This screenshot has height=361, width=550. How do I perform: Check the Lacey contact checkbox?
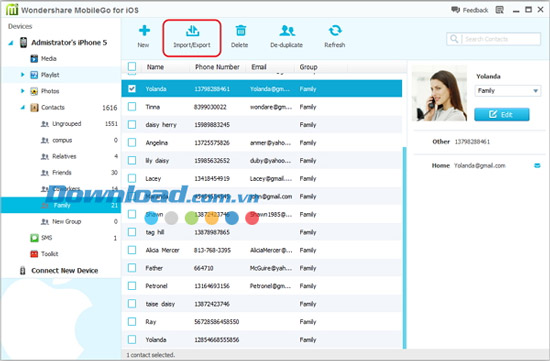pyautogui.click(x=132, y=178)
